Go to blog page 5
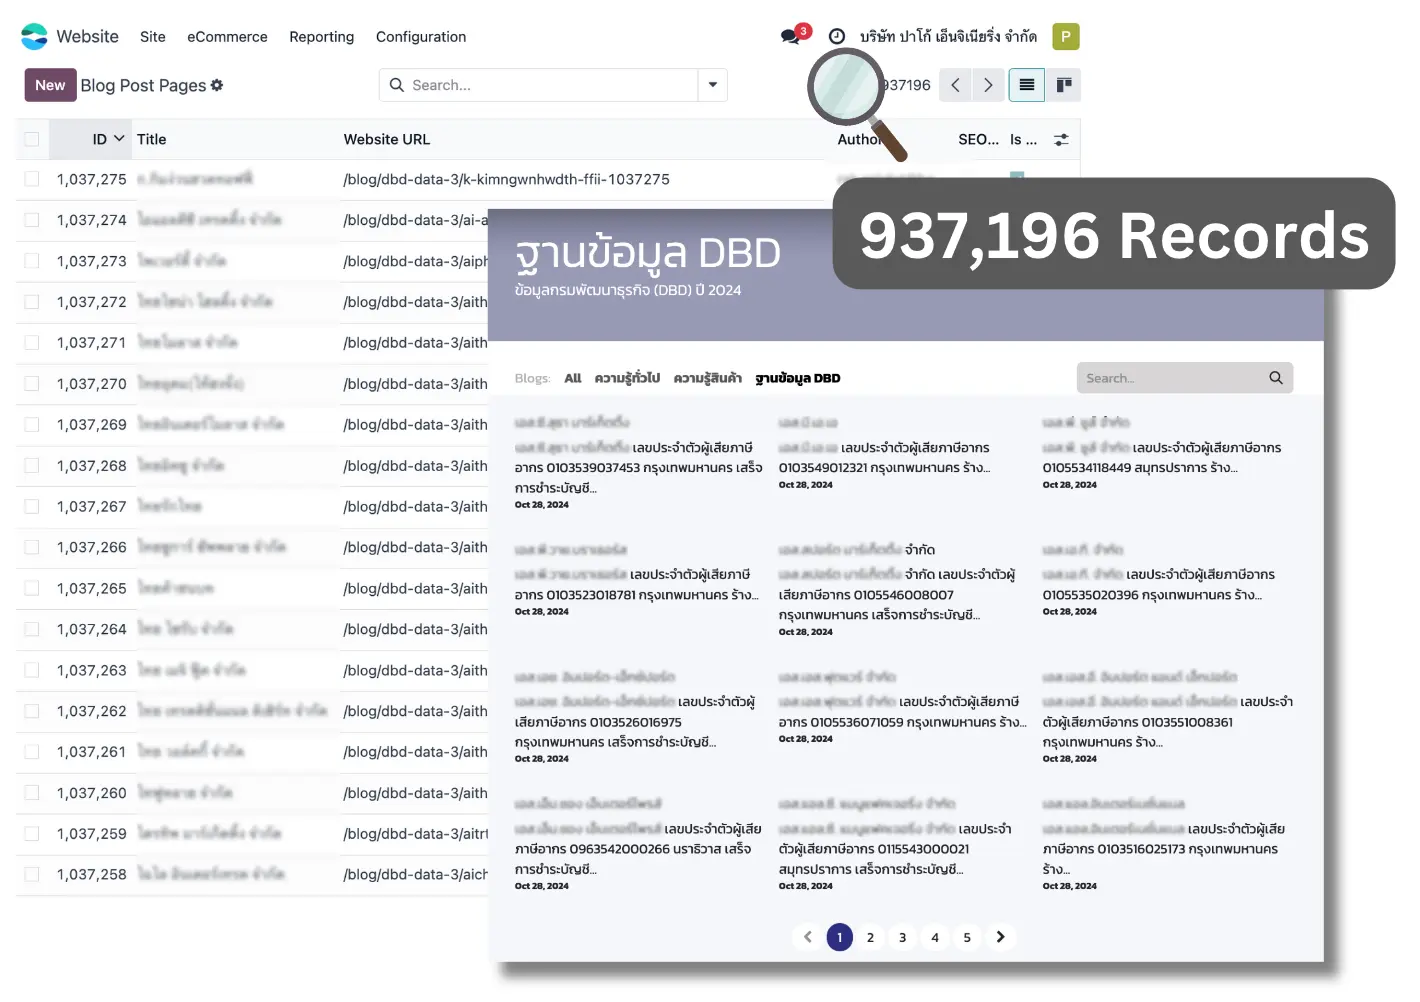The width and height of the screenshot is (1420, 1002). (x=967, y=937)
